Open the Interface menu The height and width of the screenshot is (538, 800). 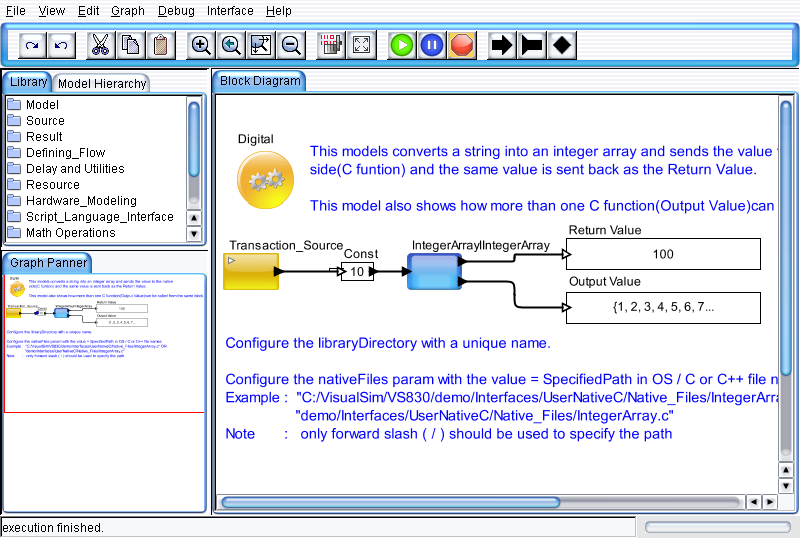(x=230, y=11)
